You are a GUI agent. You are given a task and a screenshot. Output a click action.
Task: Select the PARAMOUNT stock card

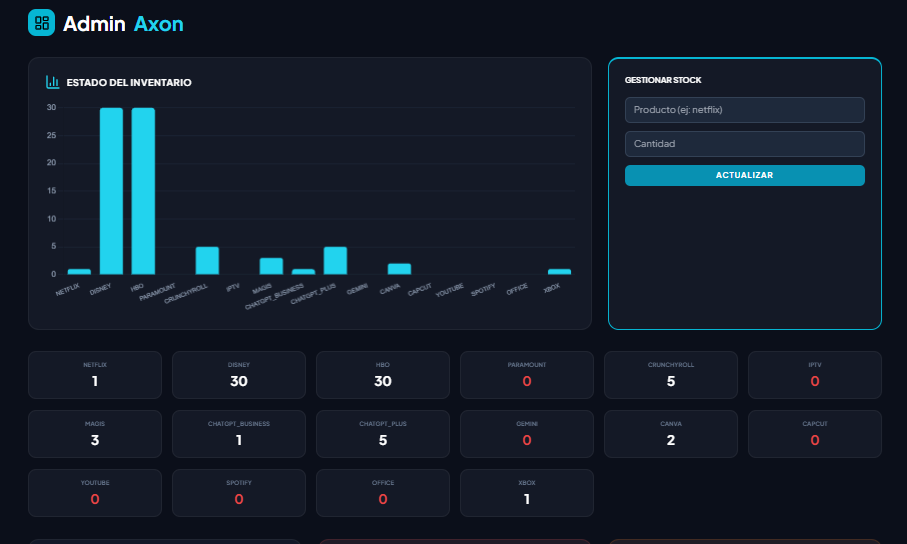[x=527, y=375]
